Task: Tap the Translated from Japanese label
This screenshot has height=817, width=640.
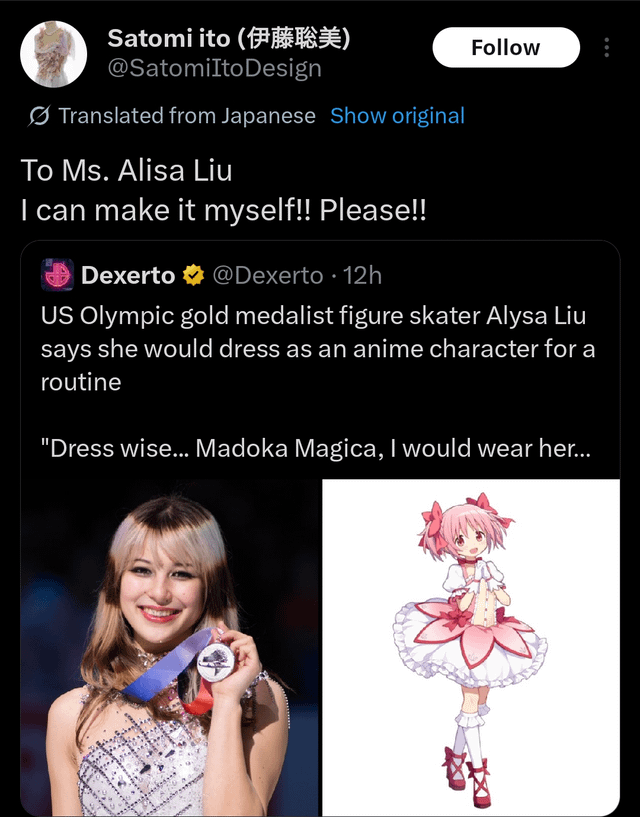Action: pos(187,116)
